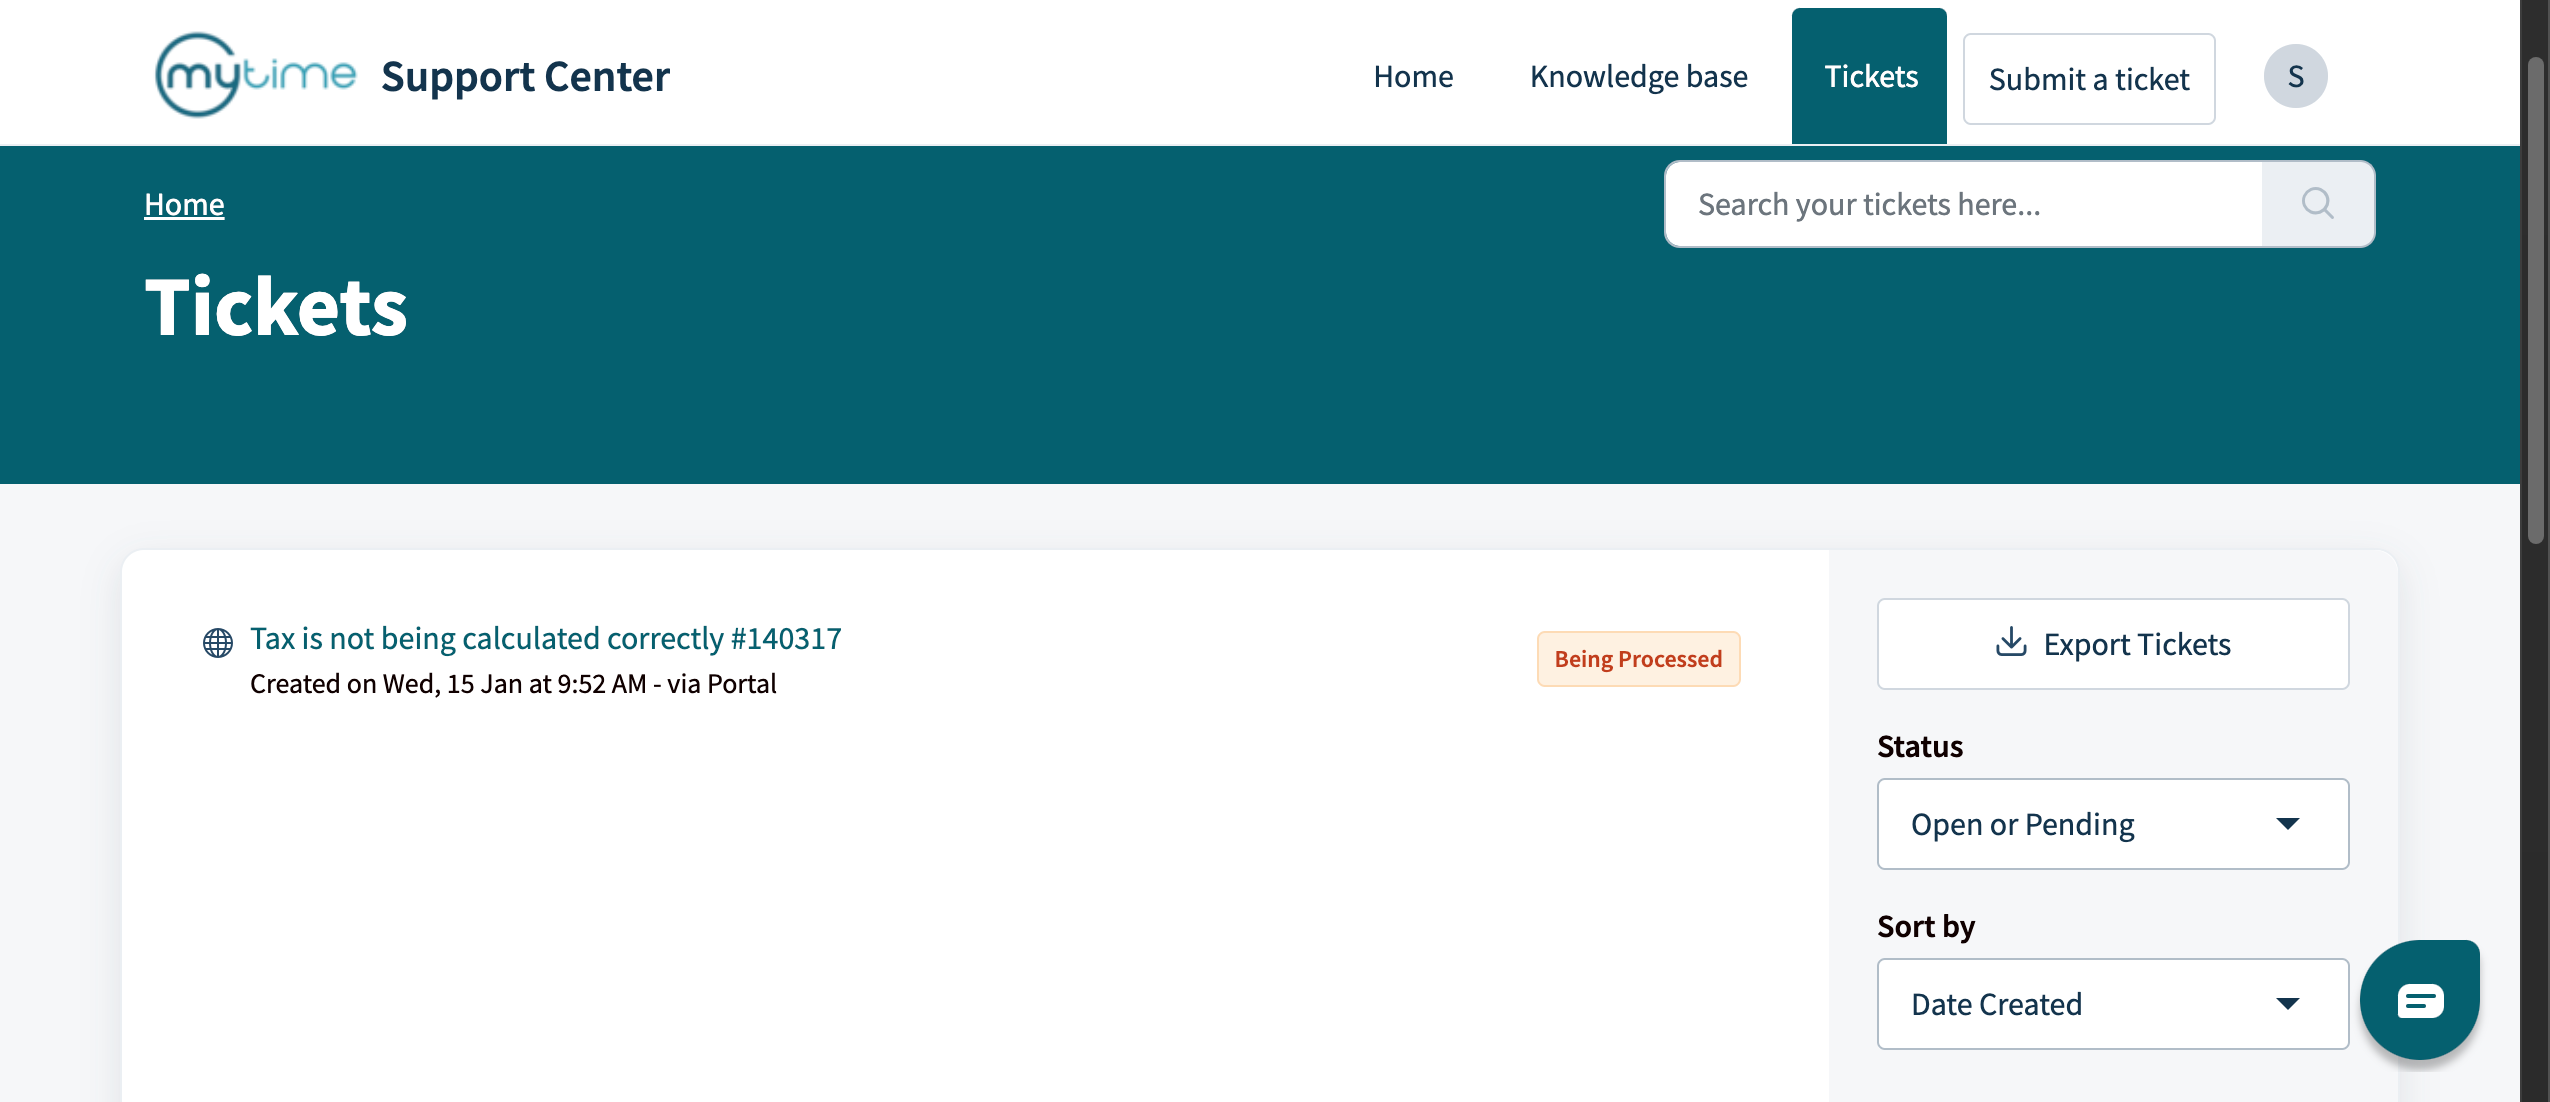
Task: Go to the Home nav tab
Action: coord(1413,76)
